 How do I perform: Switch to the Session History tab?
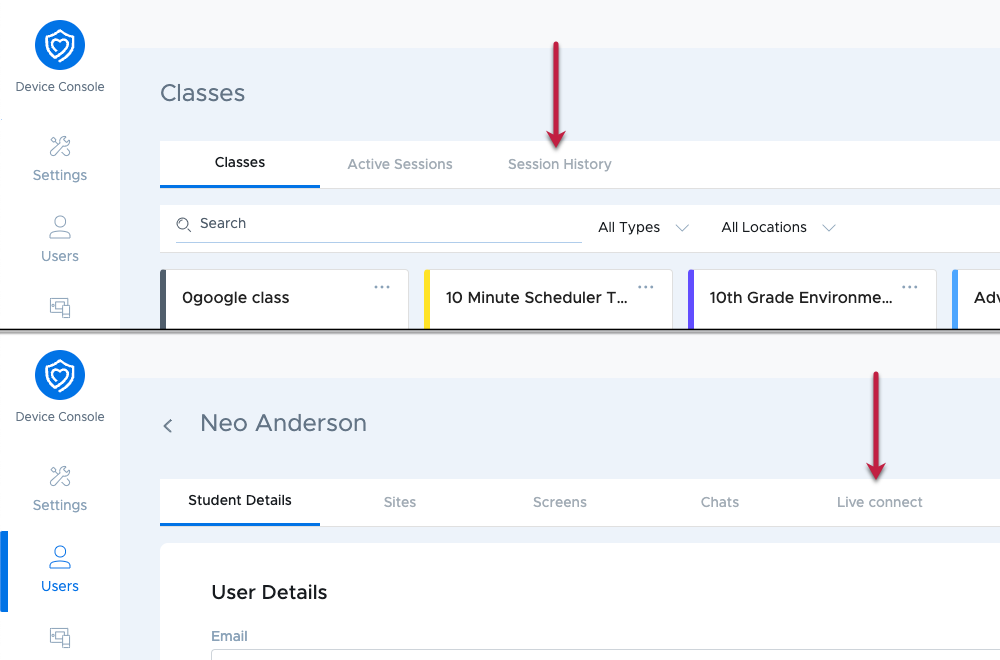[x=559, y=165]
